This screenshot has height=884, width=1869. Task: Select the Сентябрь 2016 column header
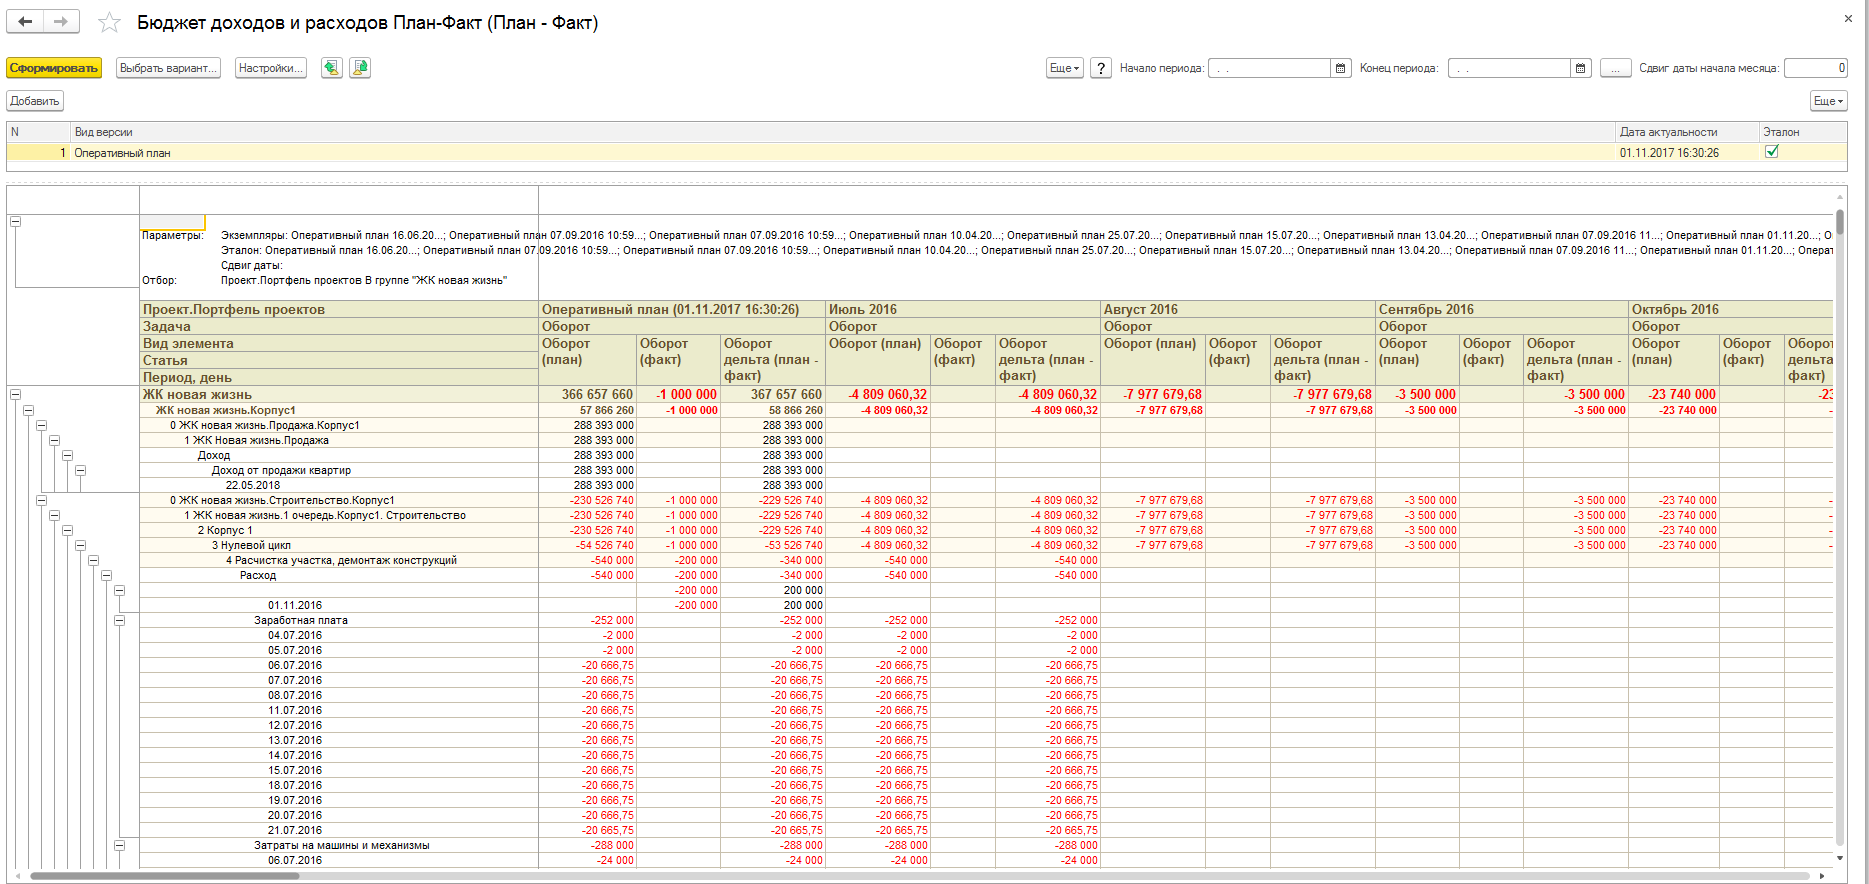tap(1502, 309)
